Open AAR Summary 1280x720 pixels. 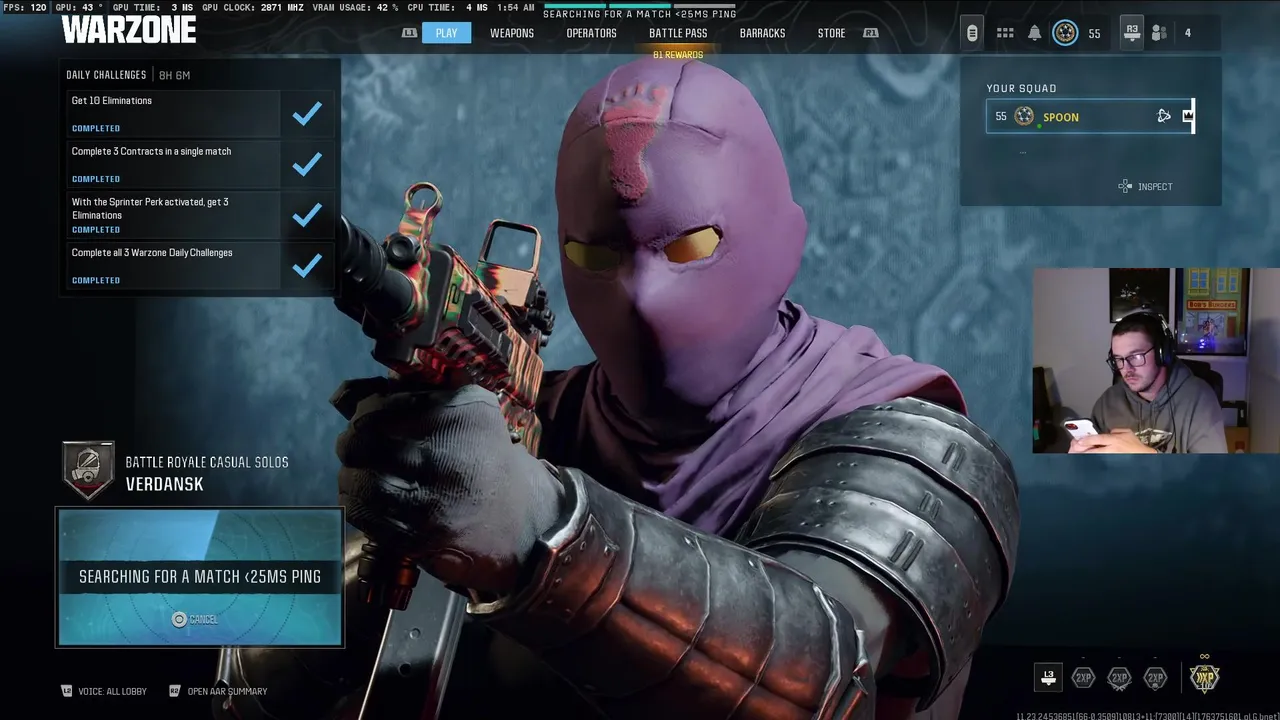[218, 691]
